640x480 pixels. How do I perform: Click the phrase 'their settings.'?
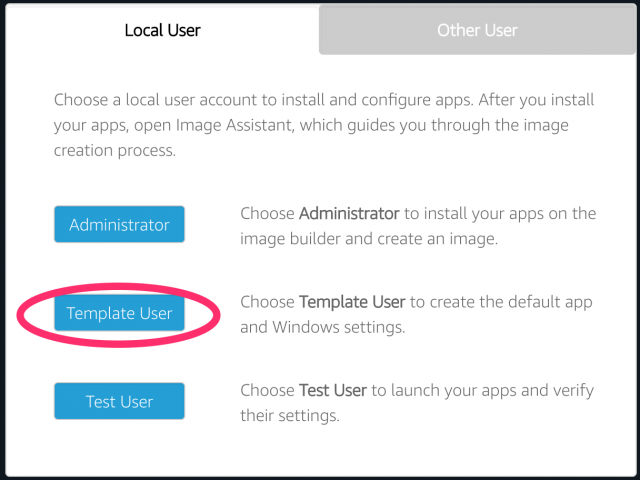click(x=290, y=416)
